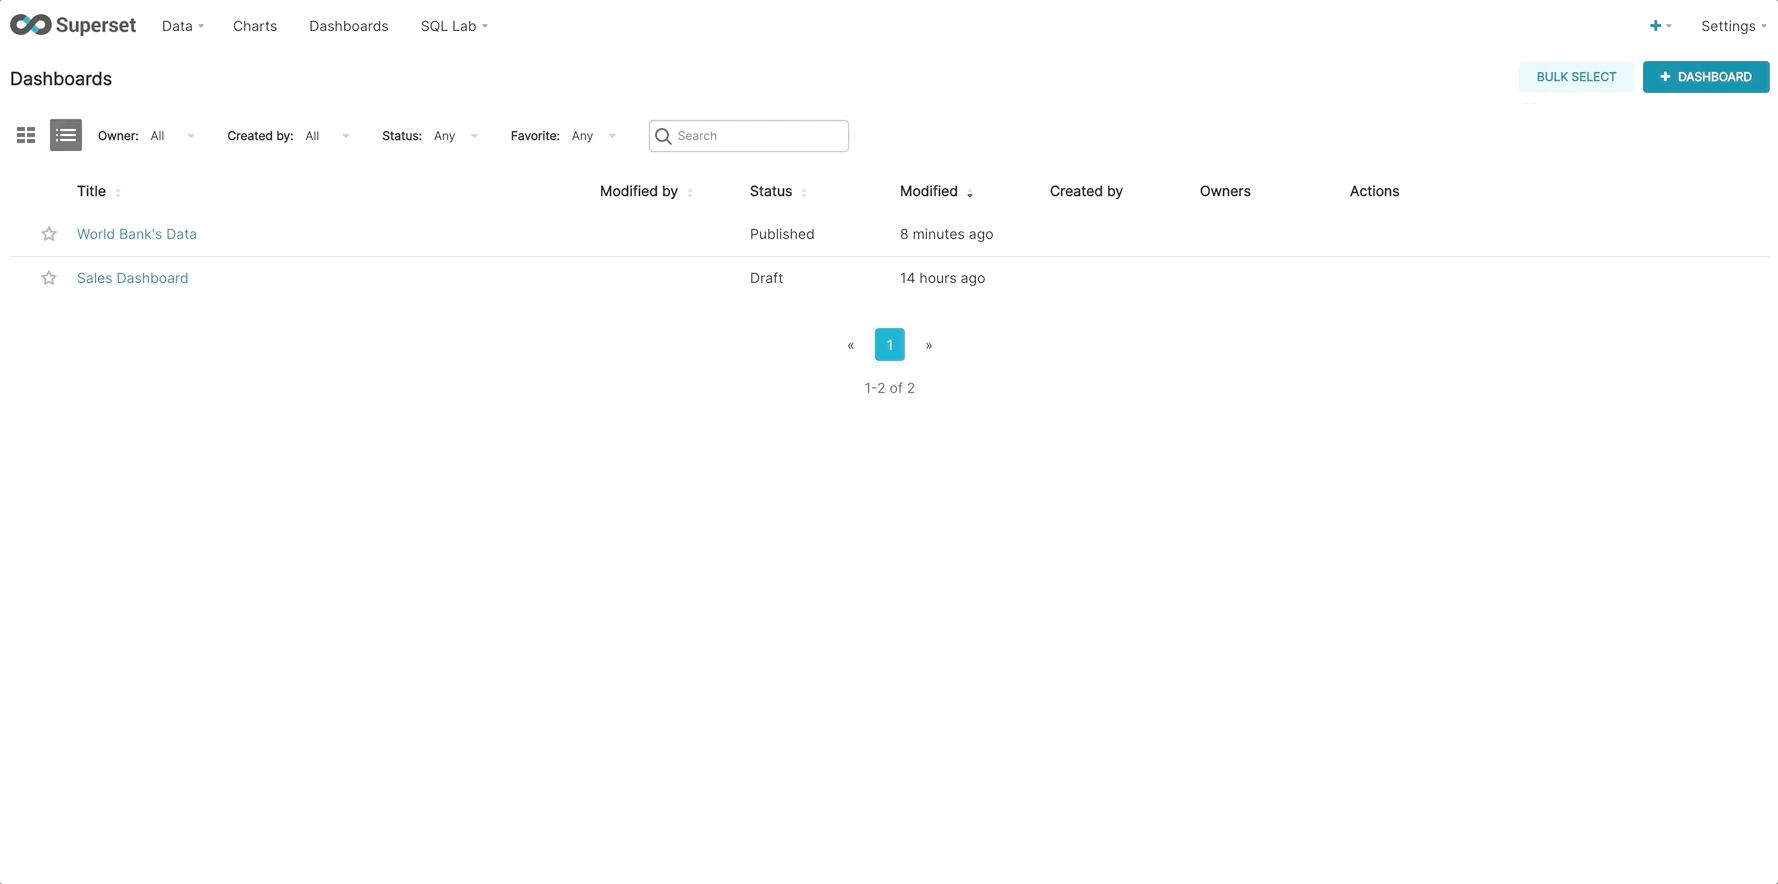Go to Charts page
This screenshot has width=1778, height=884.
coord(255,26)
